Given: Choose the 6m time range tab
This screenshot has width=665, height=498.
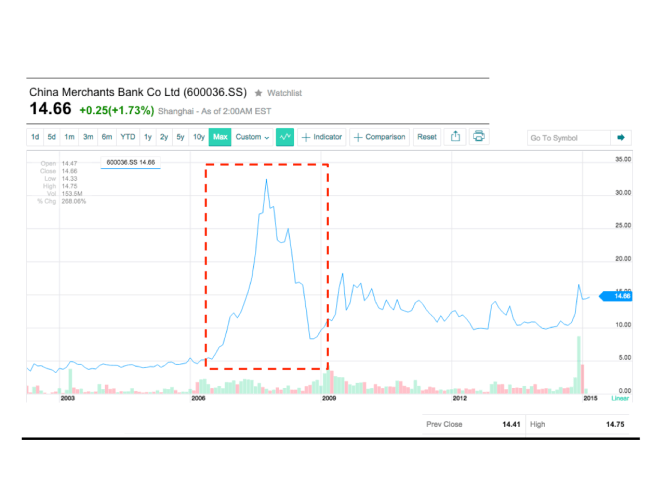Looking at the screenshot, I should [x=106, y=137].
